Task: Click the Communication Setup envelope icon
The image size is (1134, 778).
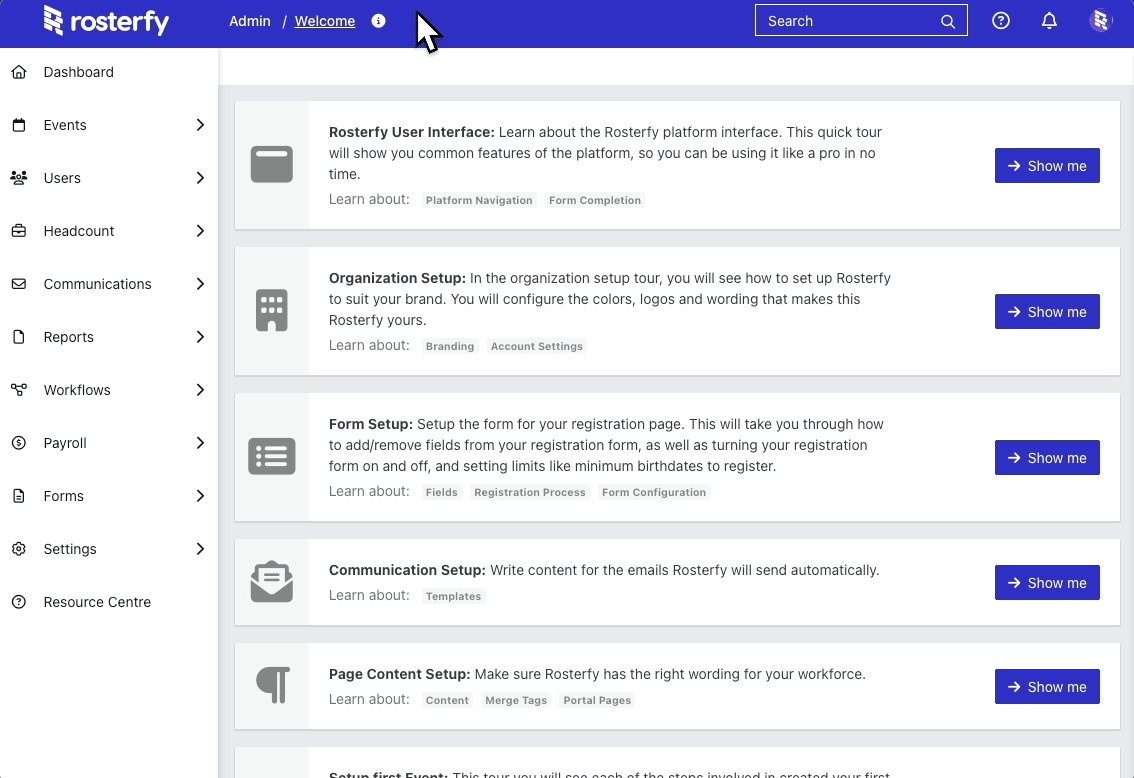Action: 272,581
